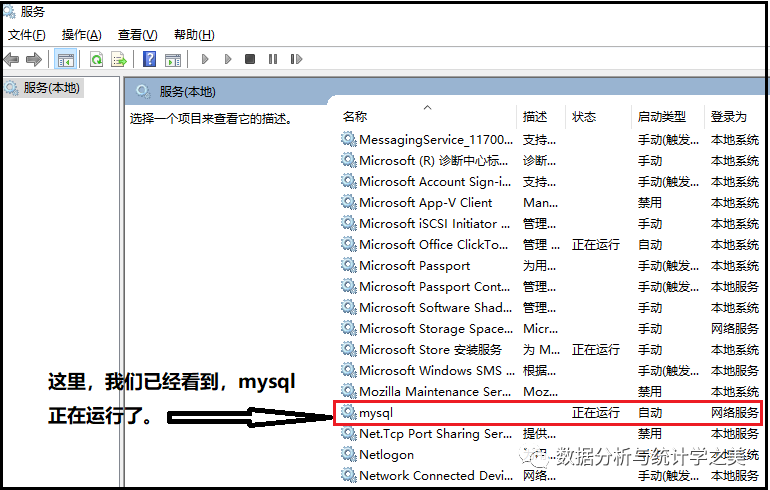Click the gear icon of Microsoft Passport Cont...
This screenshot has width=770, height=490.
(x=349, y=286)
